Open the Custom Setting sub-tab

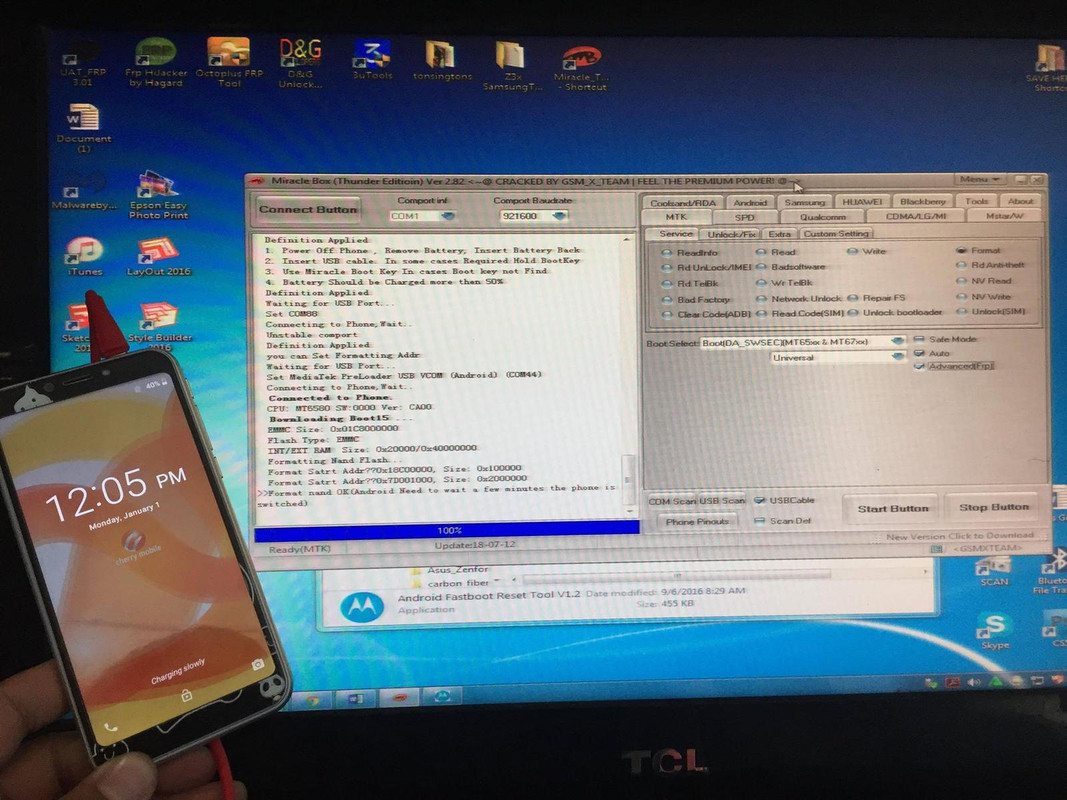tap(835, 233)
